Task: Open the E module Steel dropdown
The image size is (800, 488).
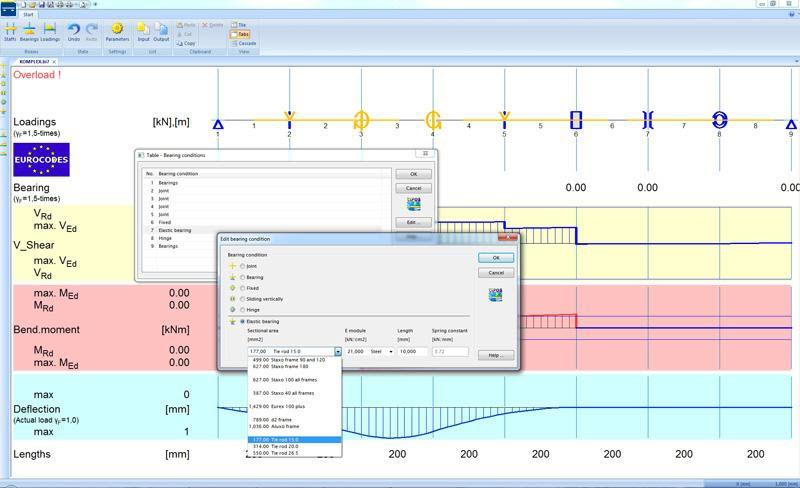Action: pyautogui.click(x=390, y=352)
